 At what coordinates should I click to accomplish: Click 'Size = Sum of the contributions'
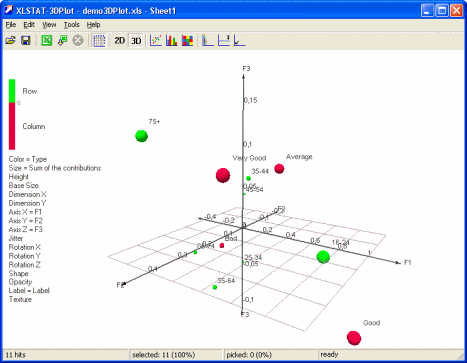55,168
